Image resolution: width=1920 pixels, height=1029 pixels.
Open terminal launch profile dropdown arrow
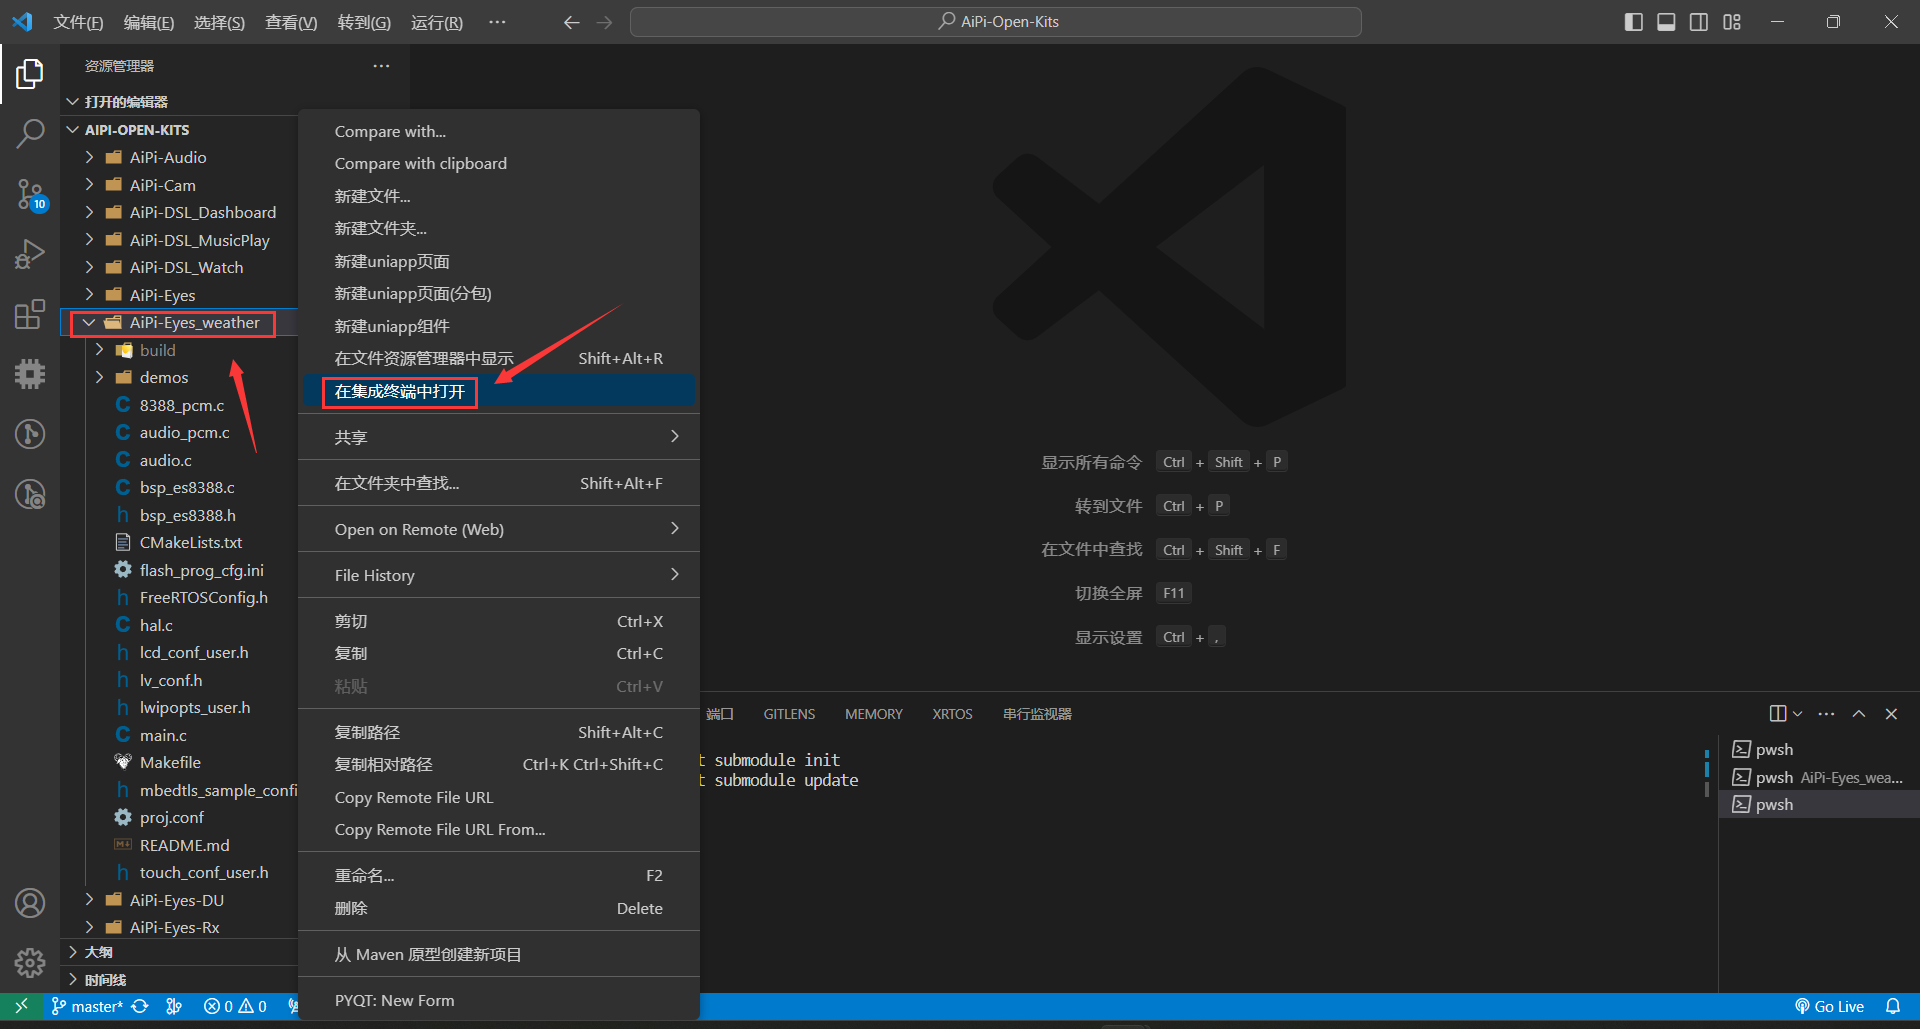1797,714
